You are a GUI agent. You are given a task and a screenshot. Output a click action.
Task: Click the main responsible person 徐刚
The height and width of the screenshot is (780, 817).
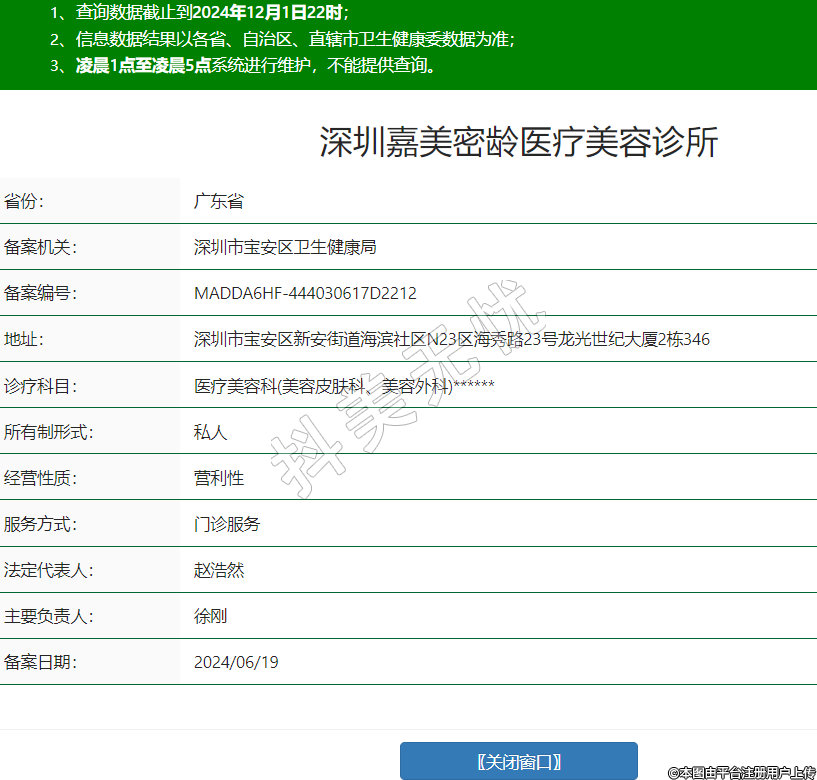[x=211, y=616]
